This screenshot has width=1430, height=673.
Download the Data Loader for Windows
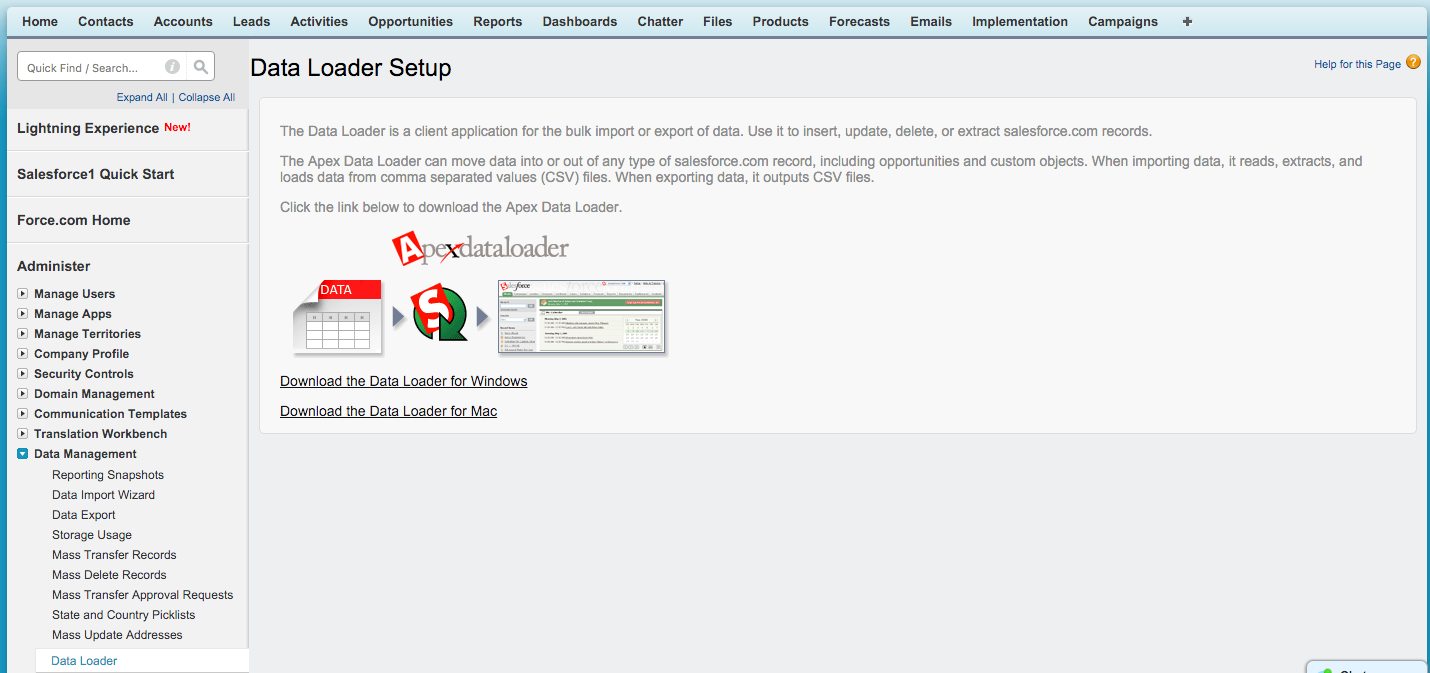(x=404, y=381)
